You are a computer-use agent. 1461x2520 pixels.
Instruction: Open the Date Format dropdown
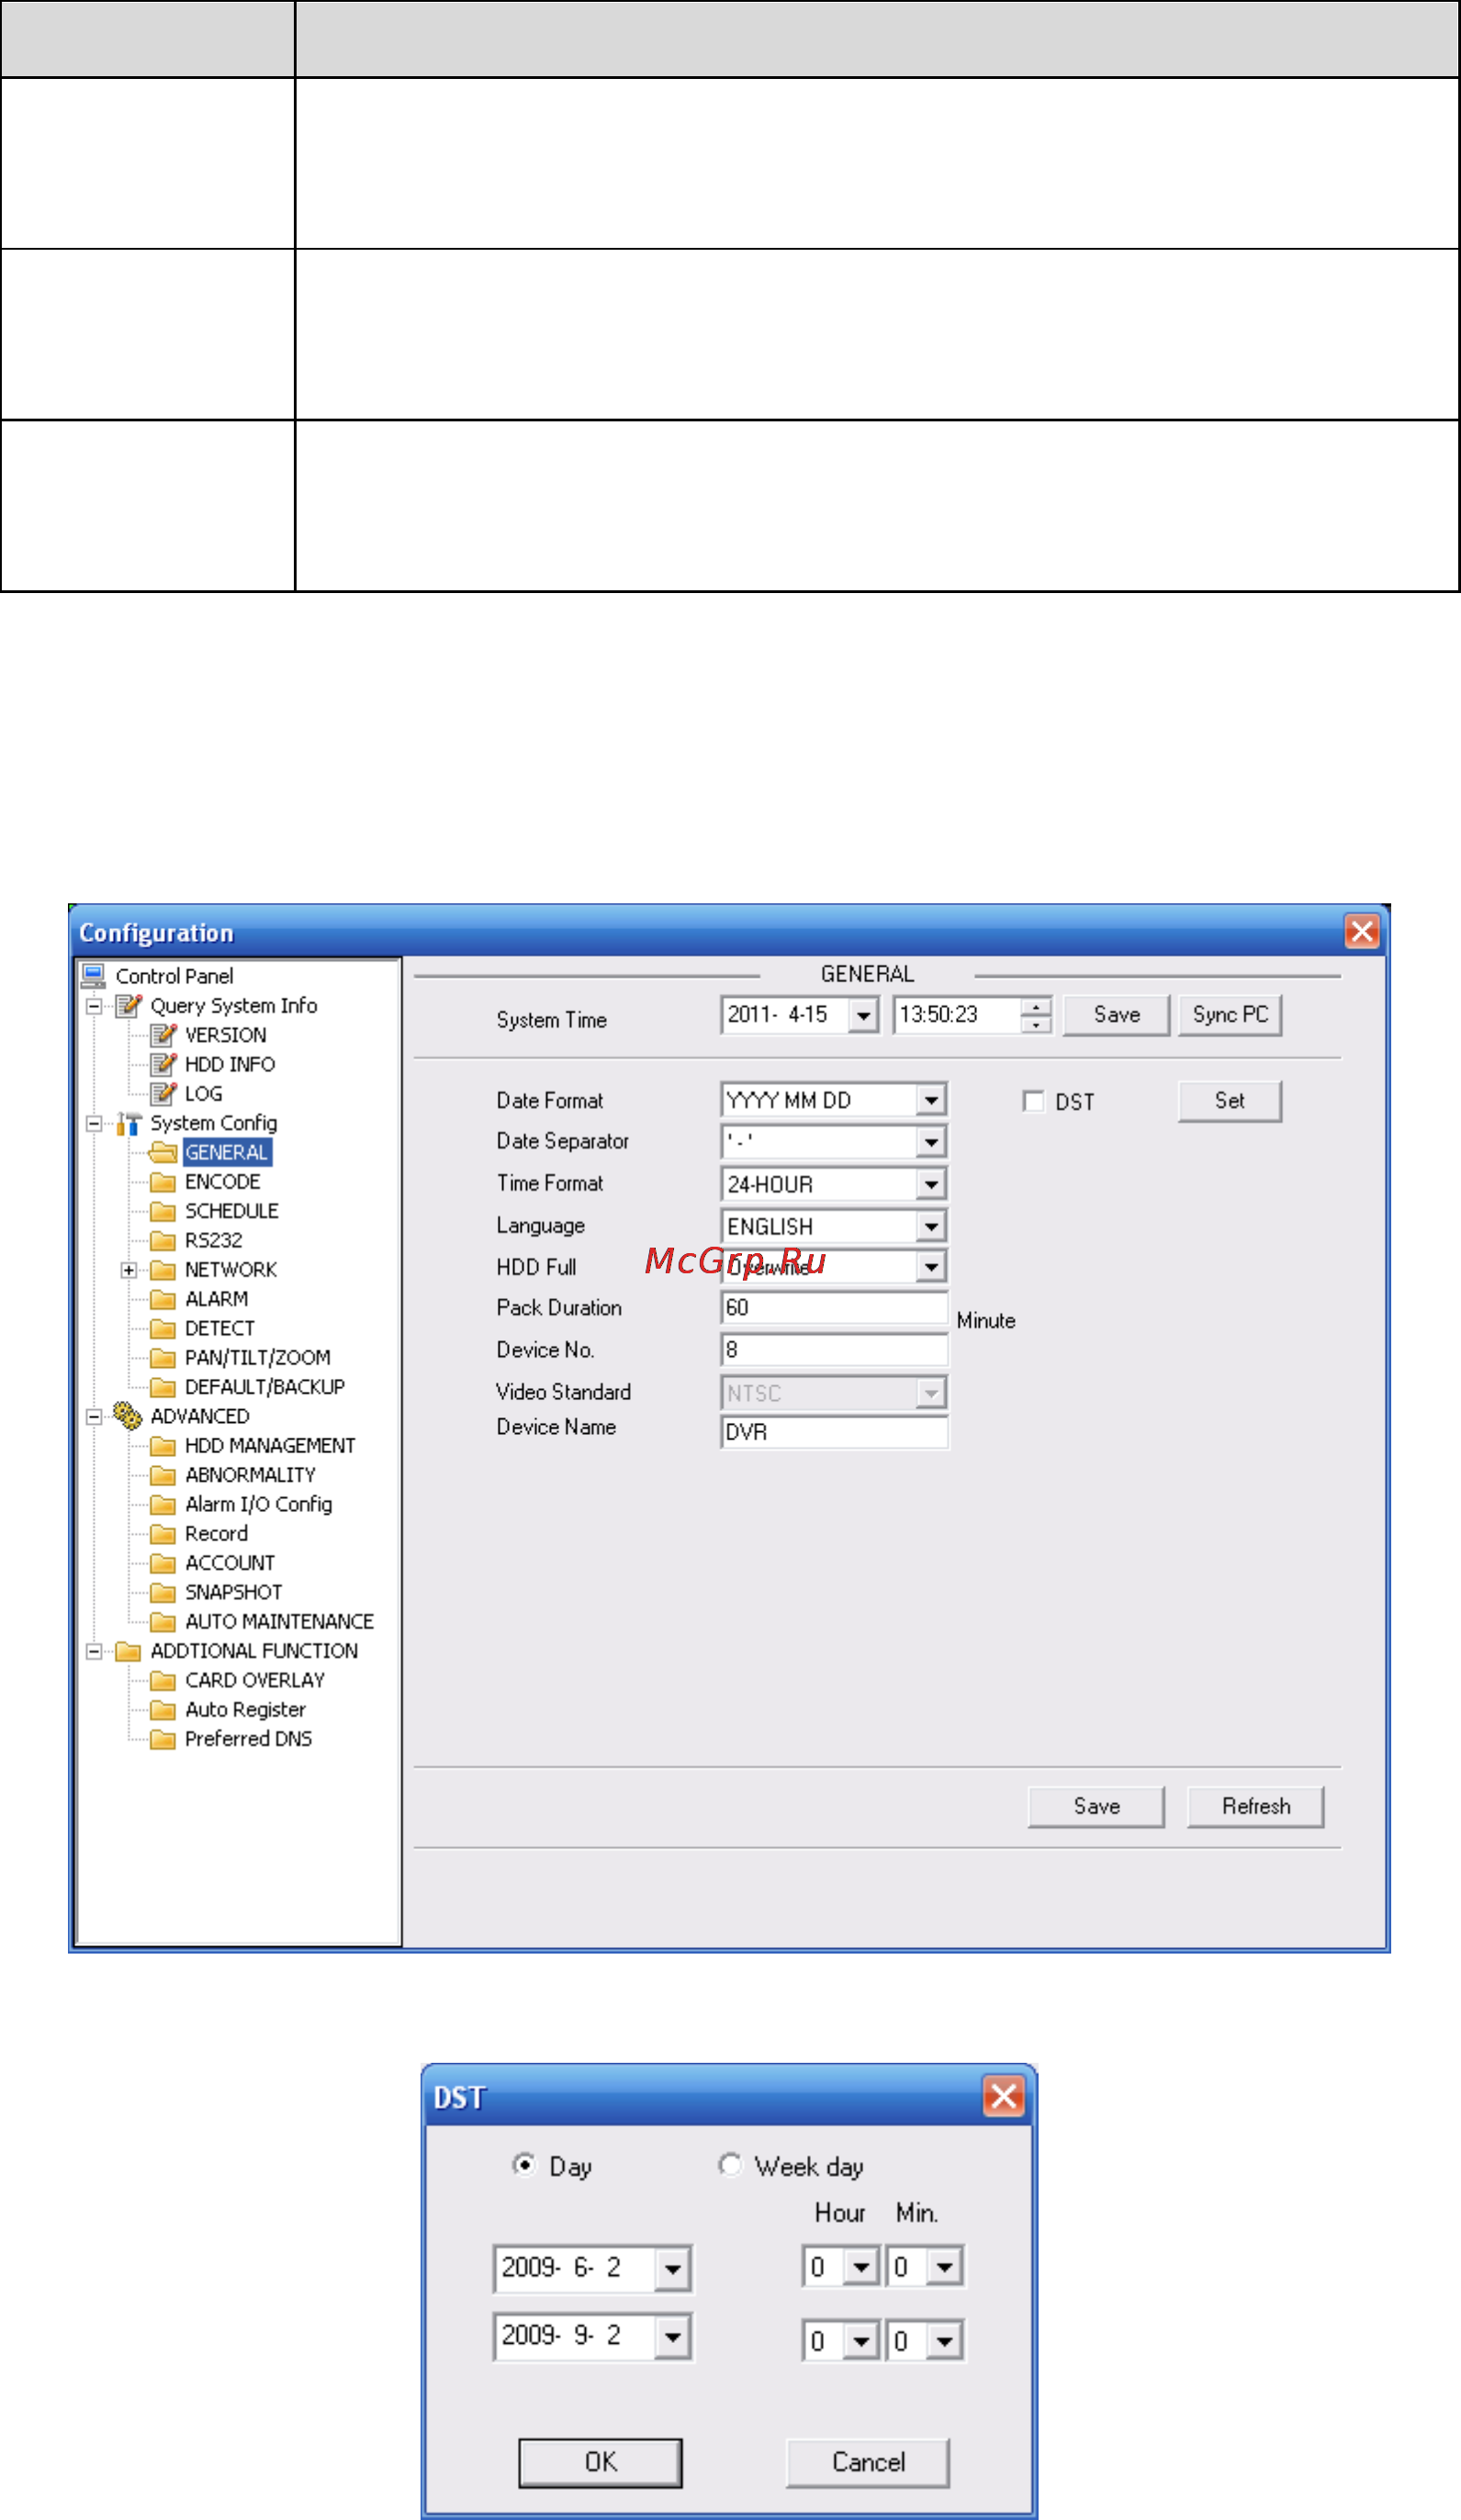point(931,1100)
